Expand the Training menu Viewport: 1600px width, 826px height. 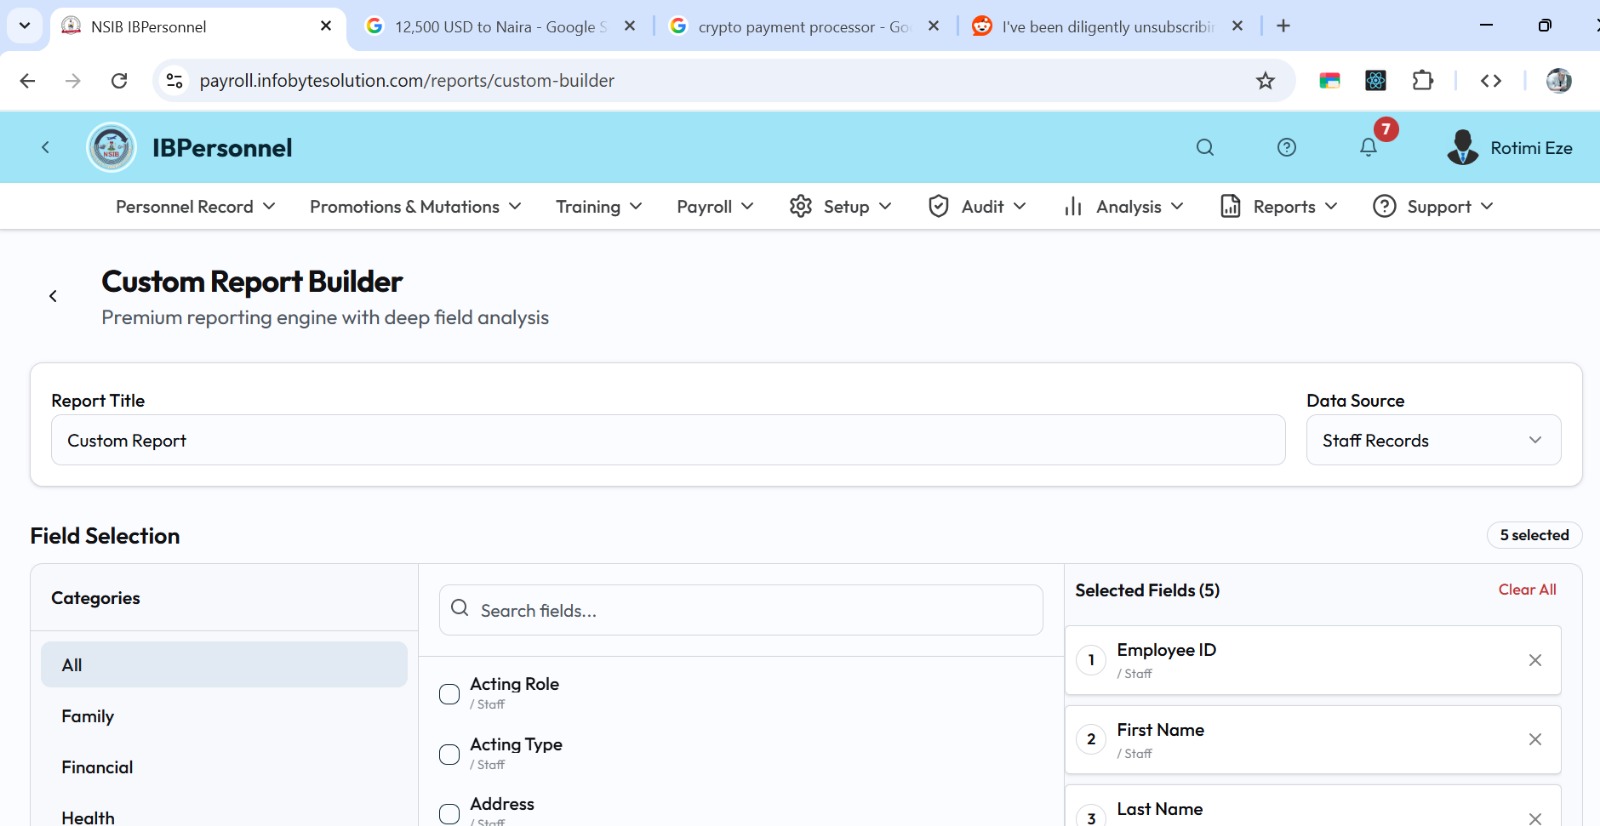(x=599, y=206)
